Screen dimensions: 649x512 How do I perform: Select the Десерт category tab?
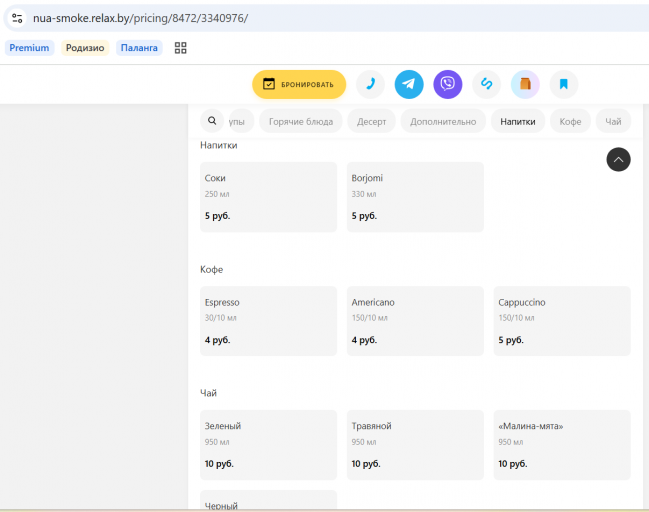tap(371, 122)
